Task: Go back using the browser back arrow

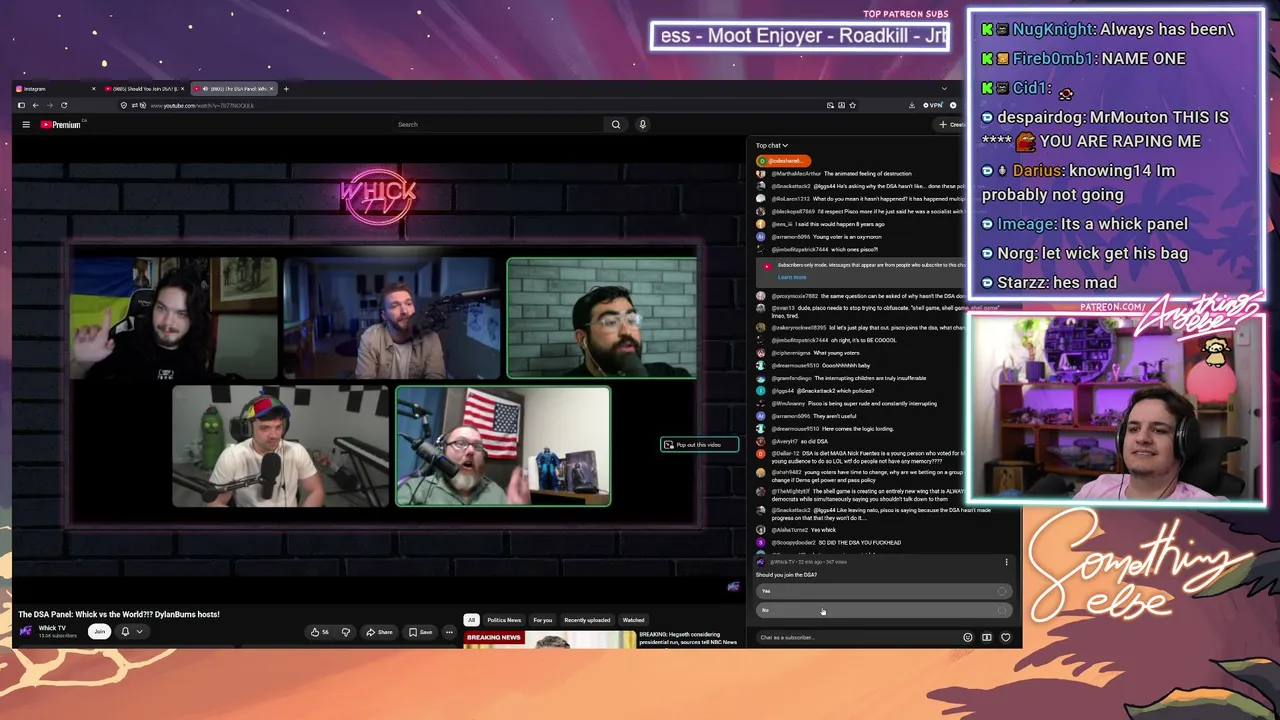Action: tap(35, 105)
